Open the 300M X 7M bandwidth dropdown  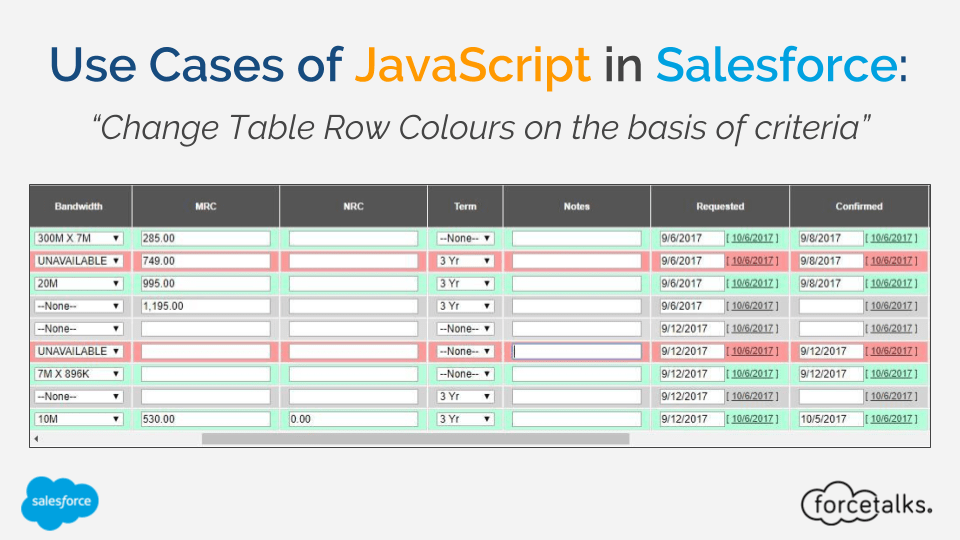click(78, 238)
